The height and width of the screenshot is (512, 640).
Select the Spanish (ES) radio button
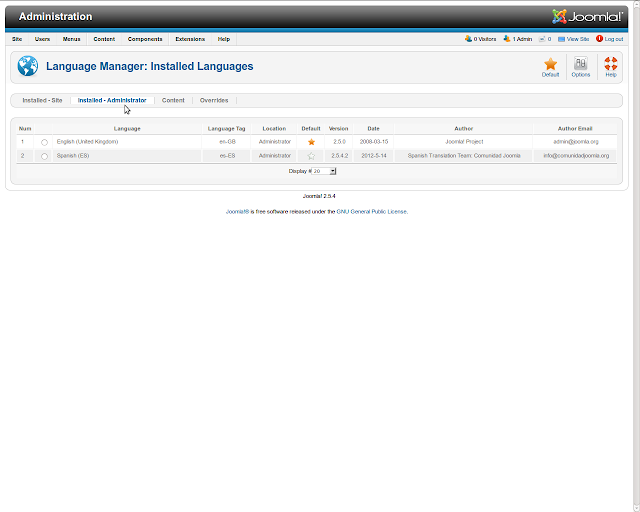tap(44, 156)
